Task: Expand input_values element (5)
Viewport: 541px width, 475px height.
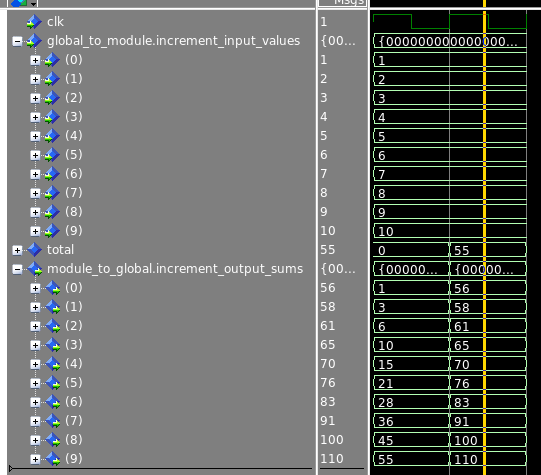Action: click(x=35, y=155)
